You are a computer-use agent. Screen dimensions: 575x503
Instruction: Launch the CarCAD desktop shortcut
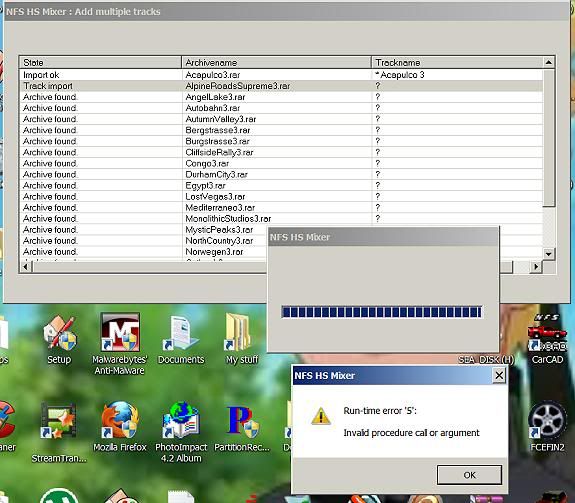[547, 339]
